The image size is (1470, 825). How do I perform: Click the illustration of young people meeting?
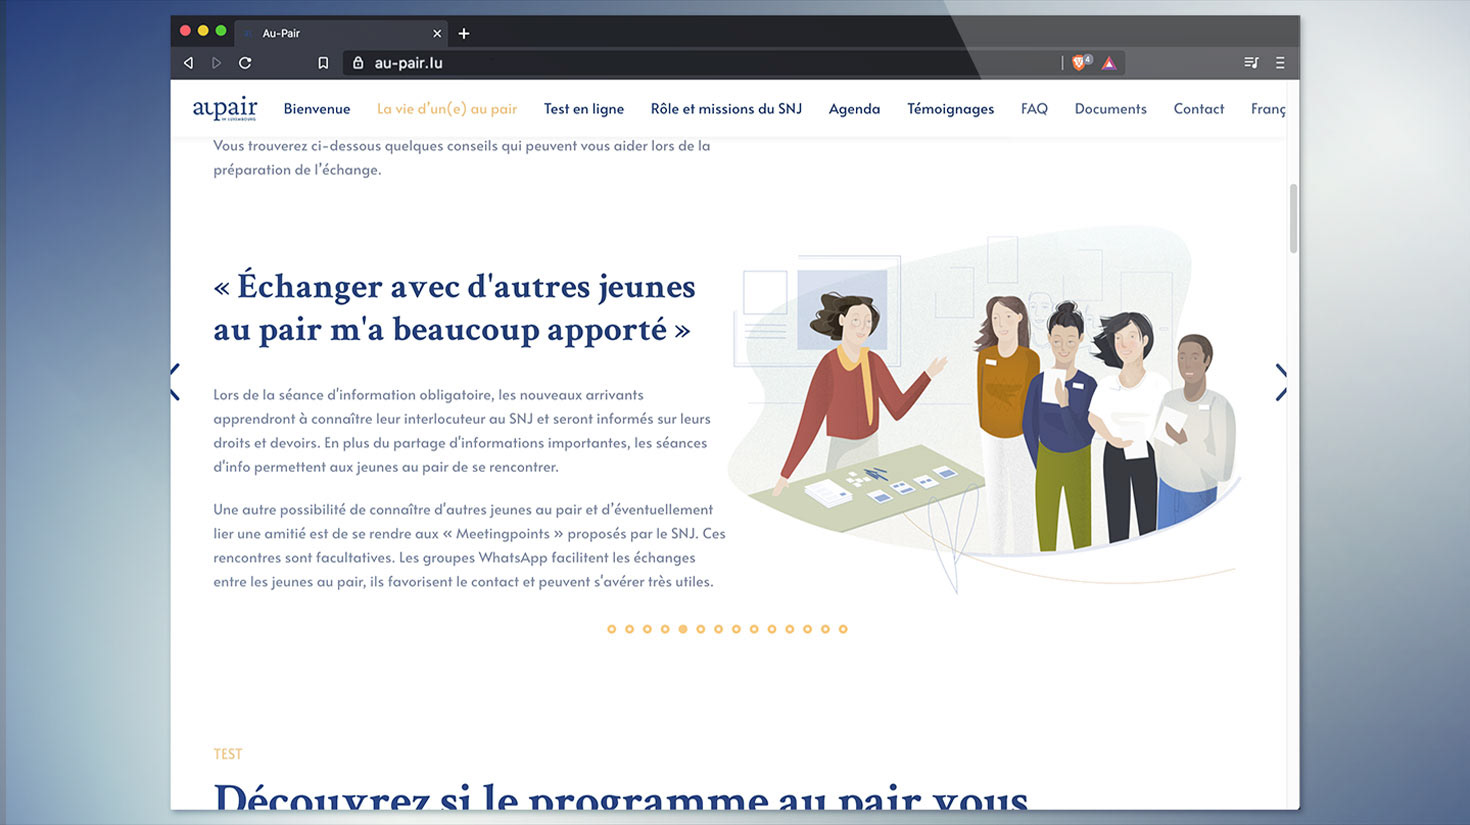(x=985, y=410)
